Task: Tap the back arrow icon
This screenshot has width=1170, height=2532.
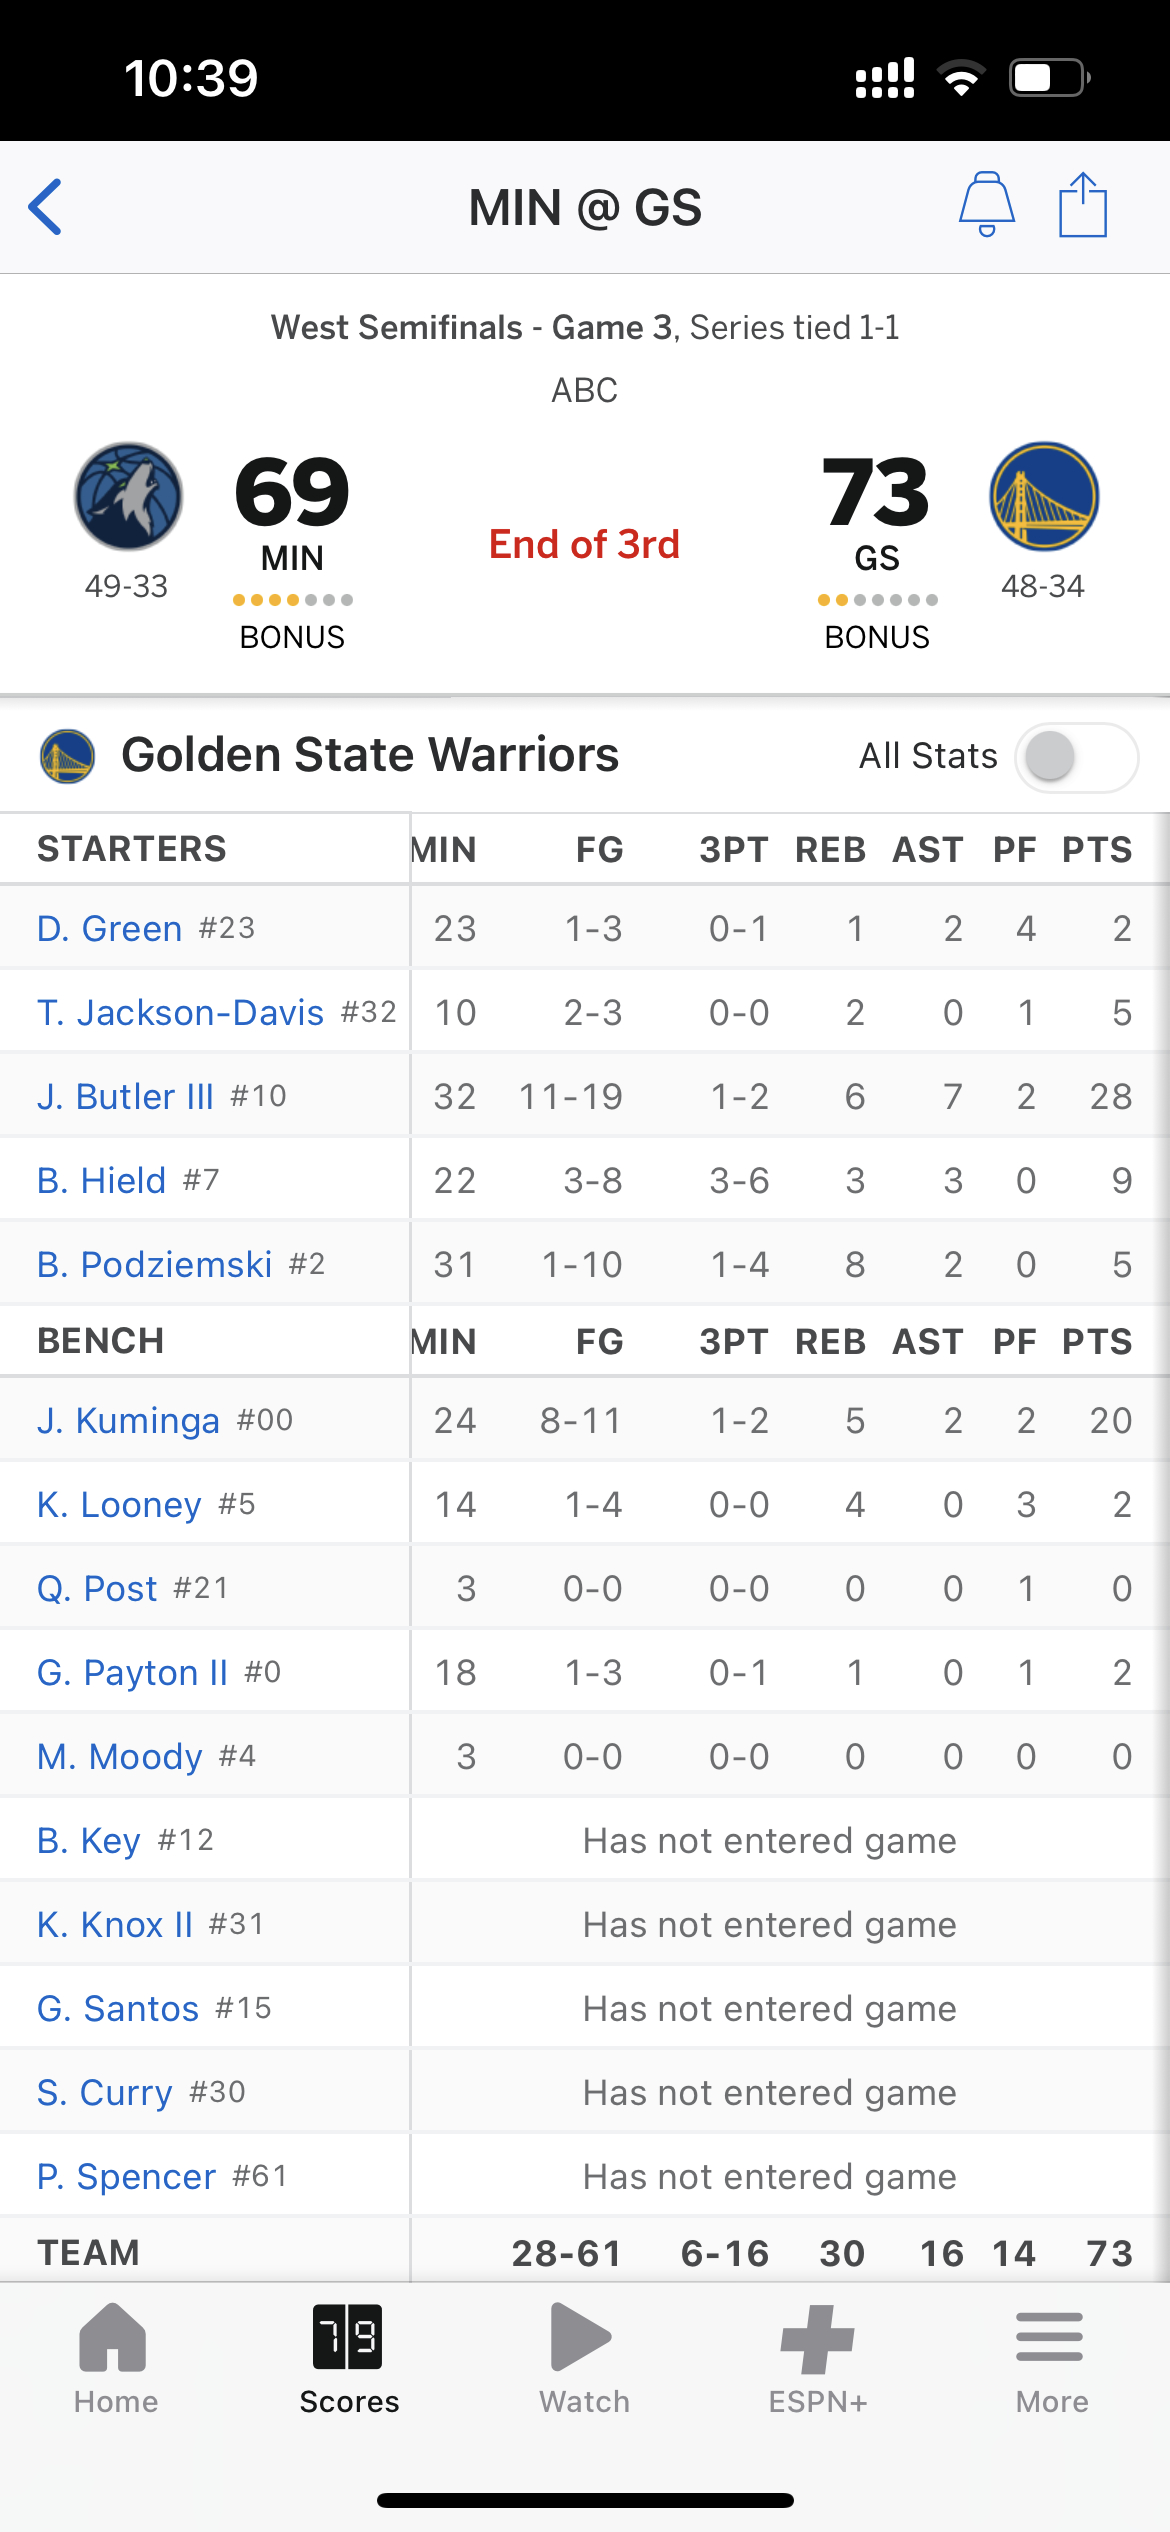Action: (x=46, y=207)
